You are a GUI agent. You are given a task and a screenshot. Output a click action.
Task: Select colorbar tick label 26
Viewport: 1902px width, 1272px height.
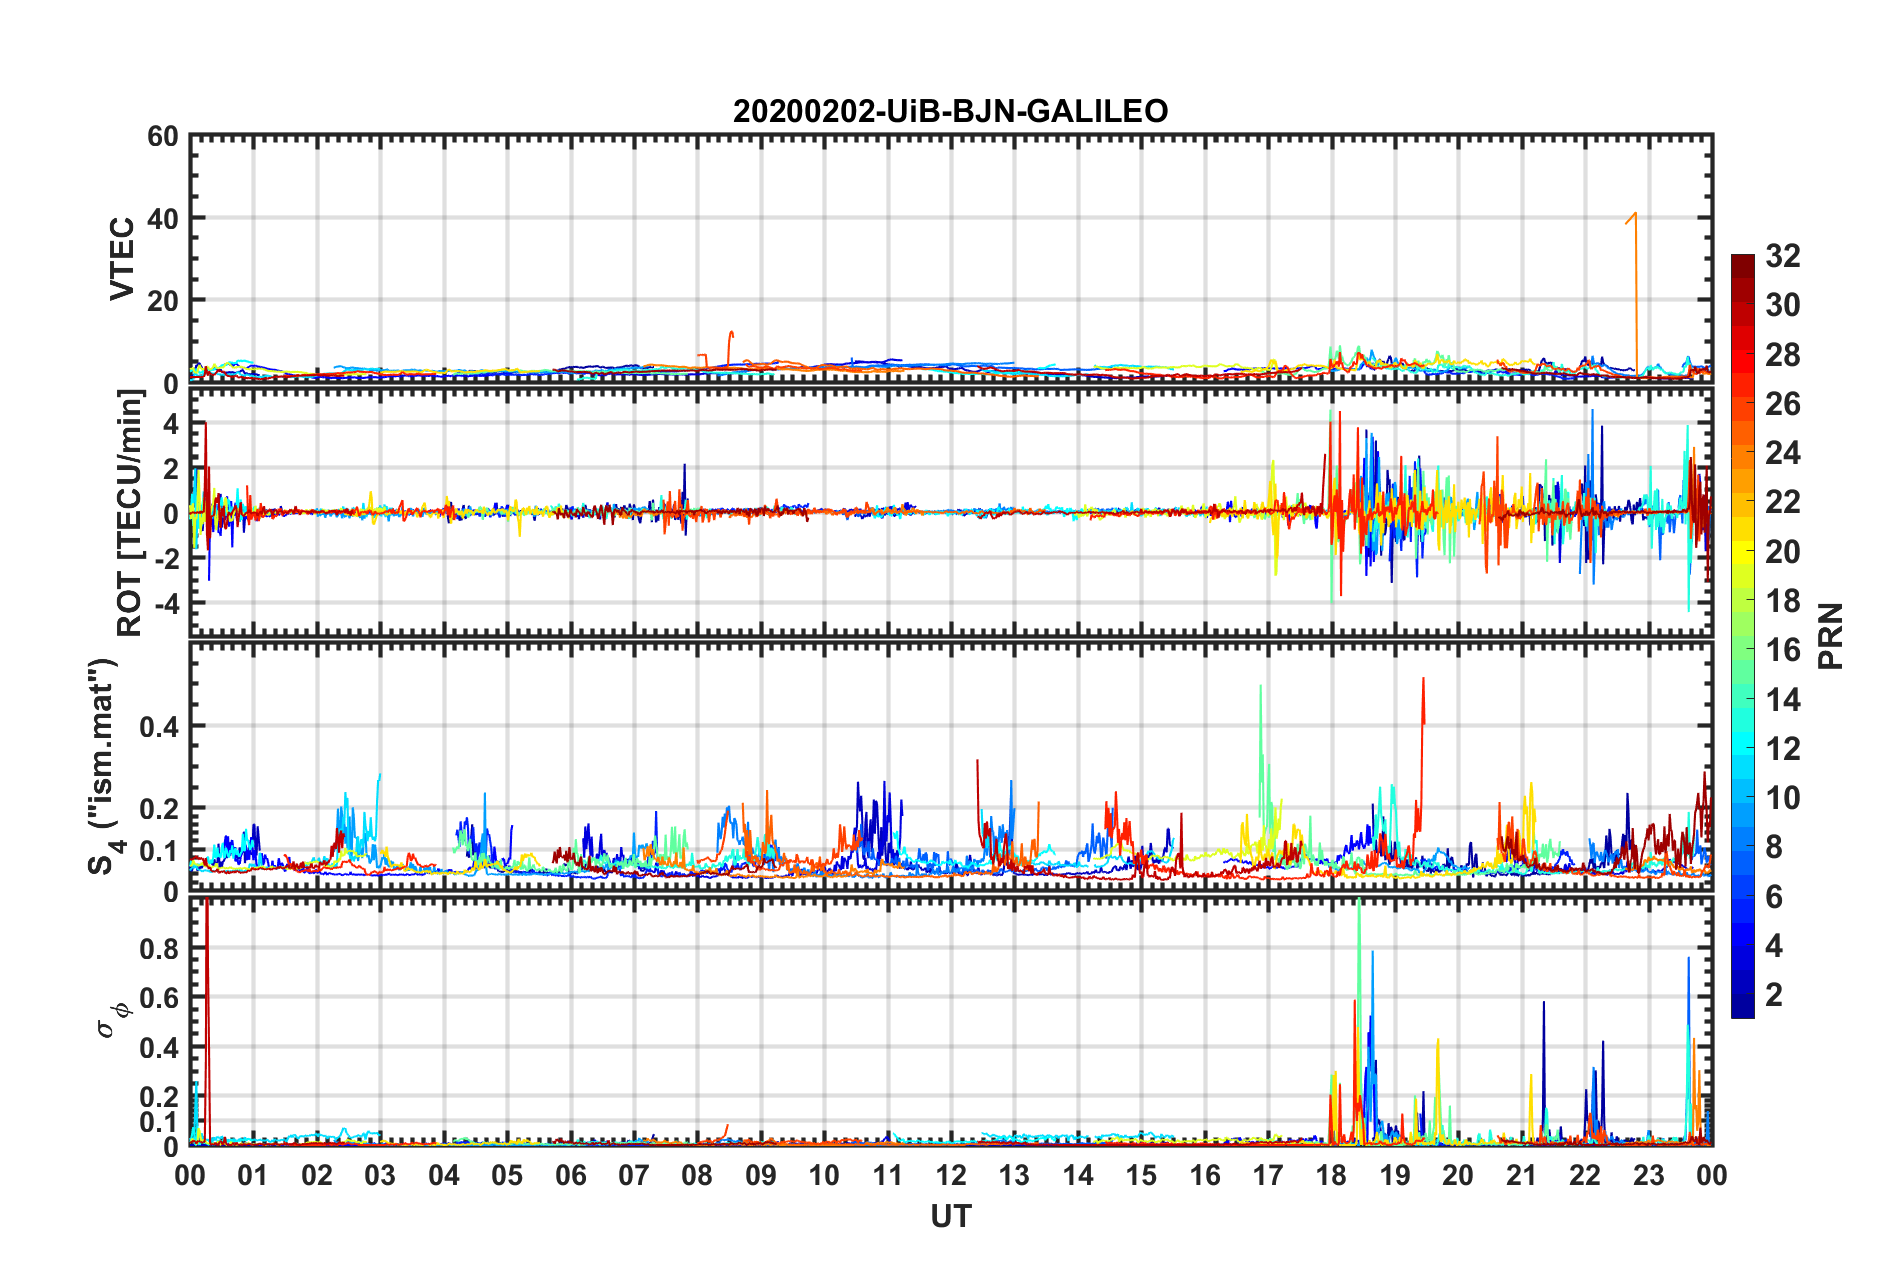click(1783, 404)
